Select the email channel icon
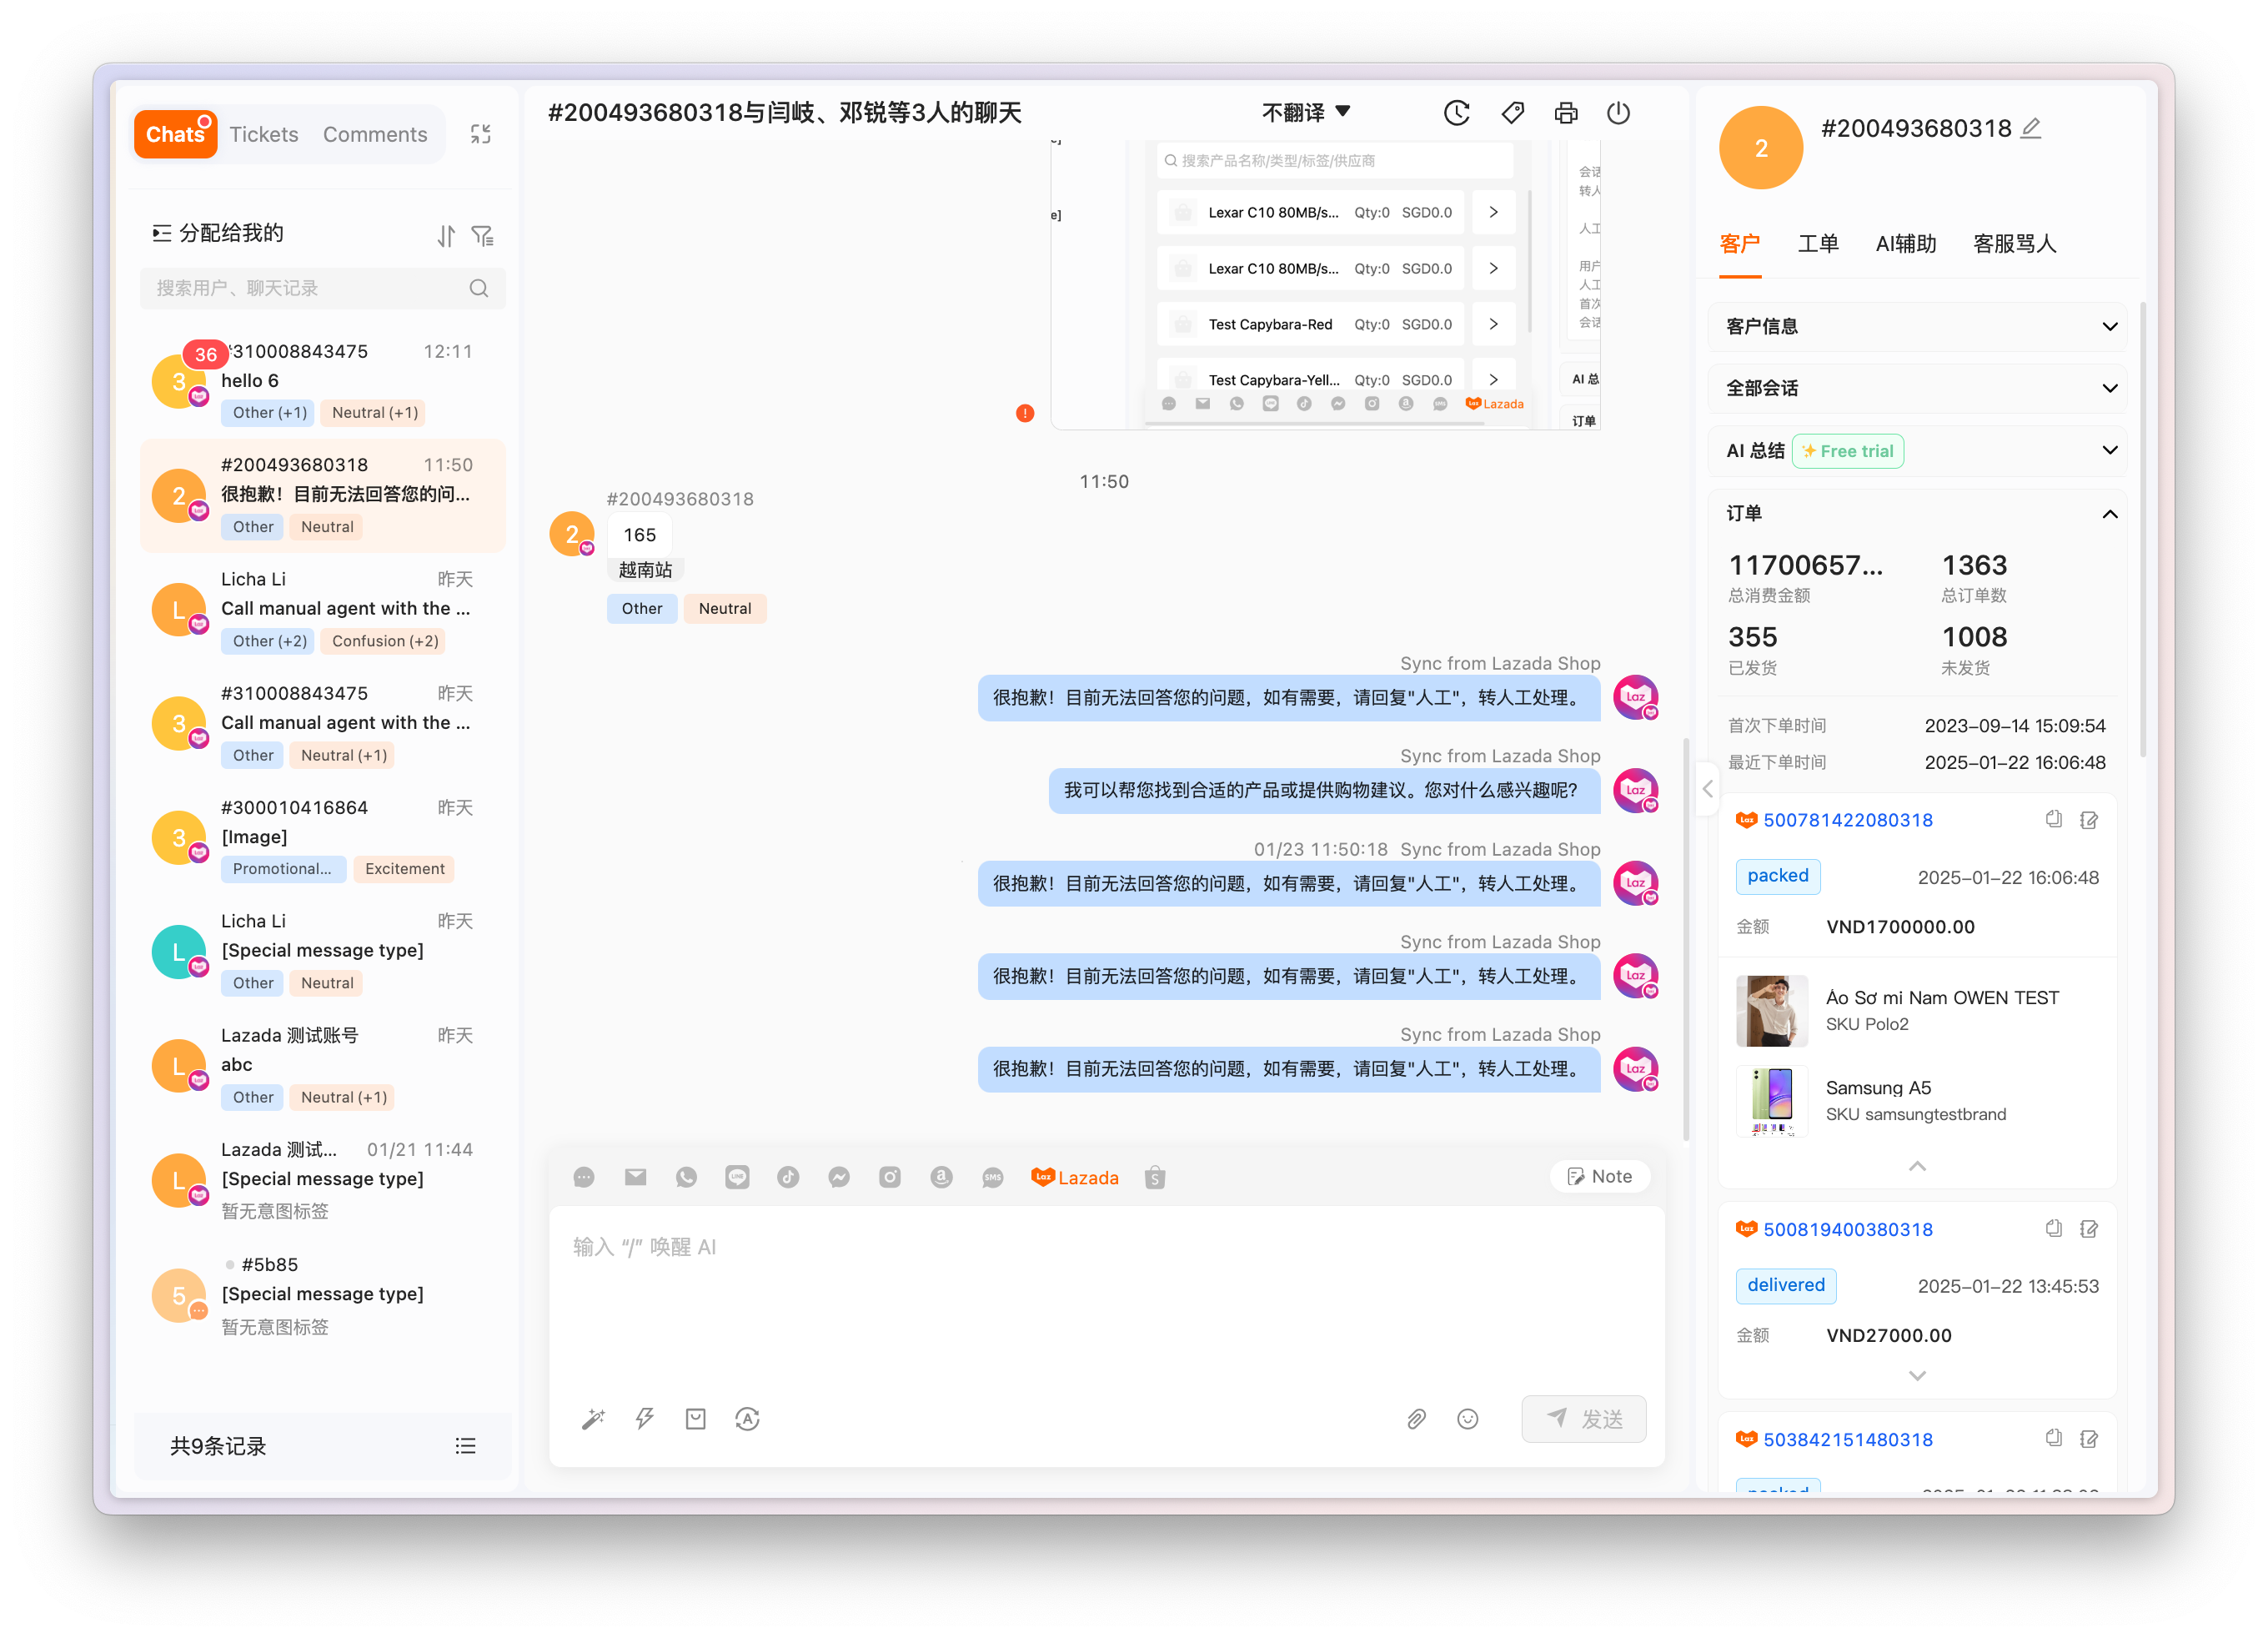Screen dimensions: 2268x1638 point(635,1177)
